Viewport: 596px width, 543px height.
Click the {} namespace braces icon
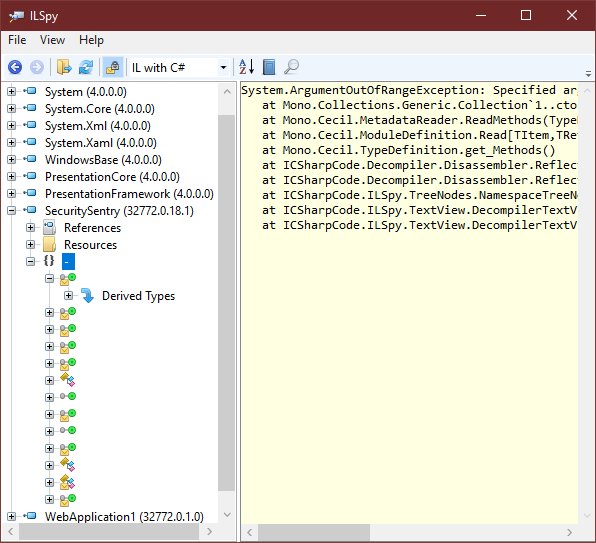click(49, 261)
